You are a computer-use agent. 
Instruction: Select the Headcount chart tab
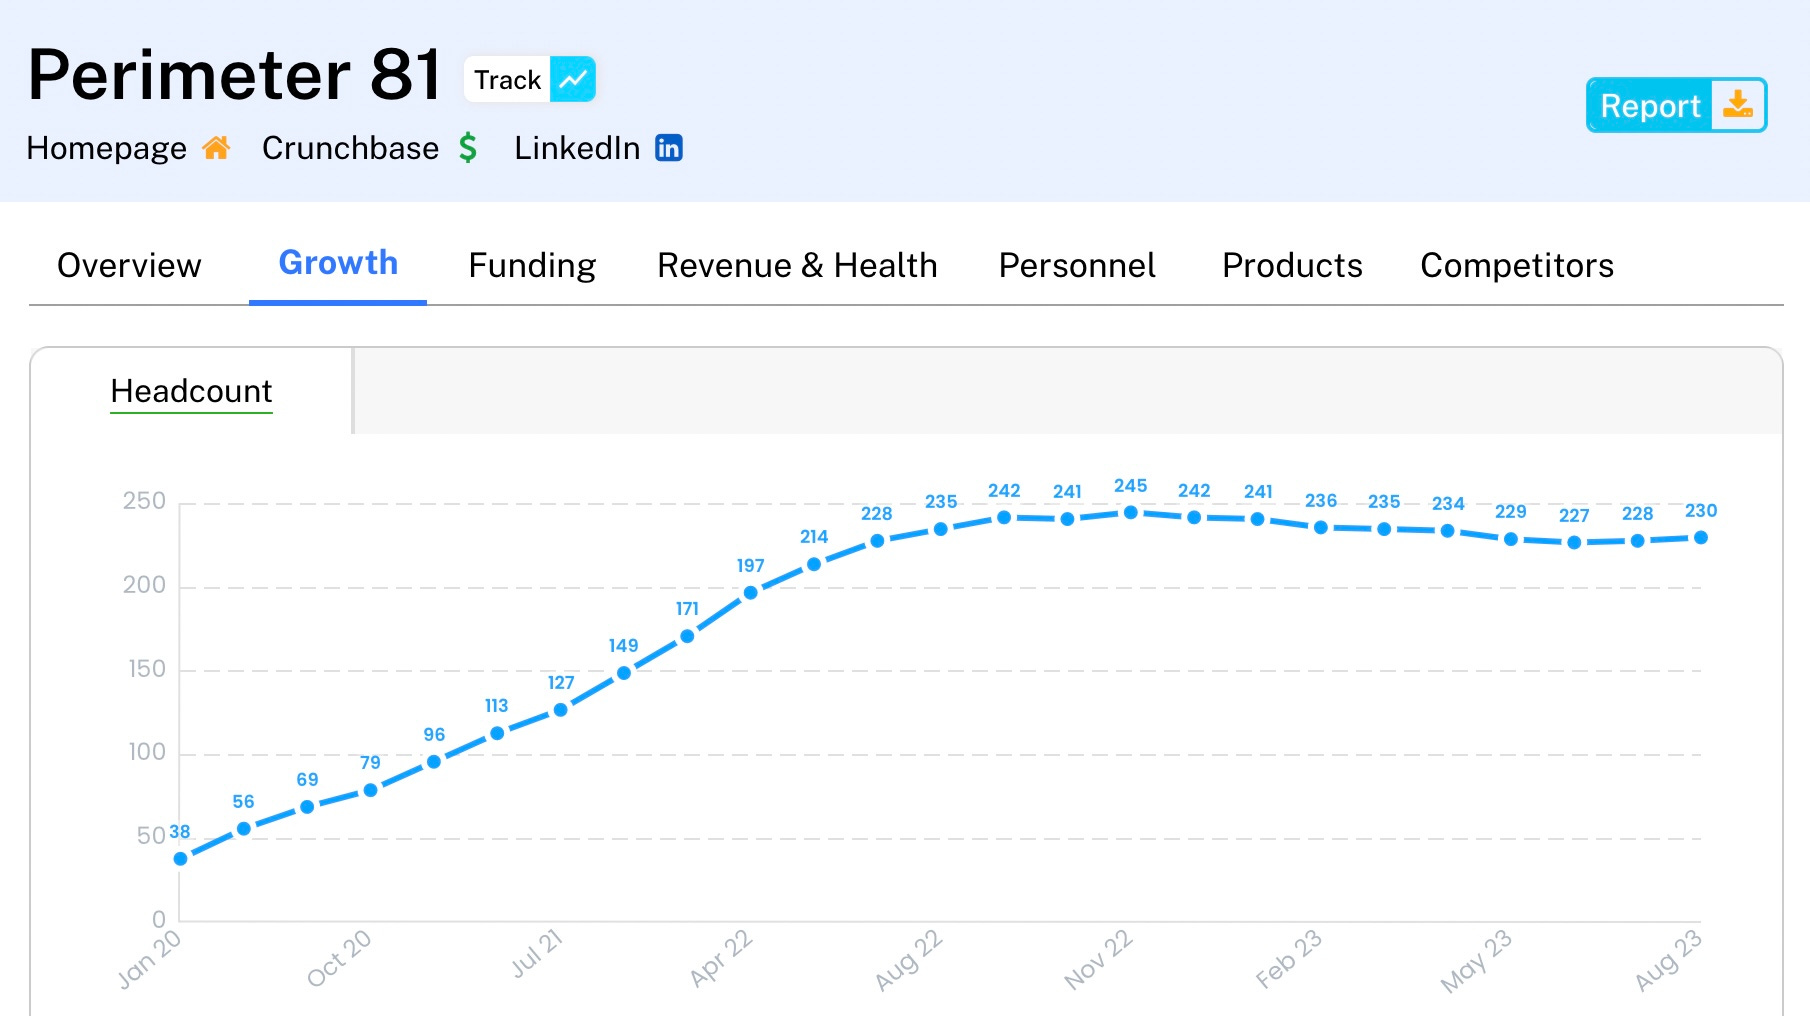point(191,391)
